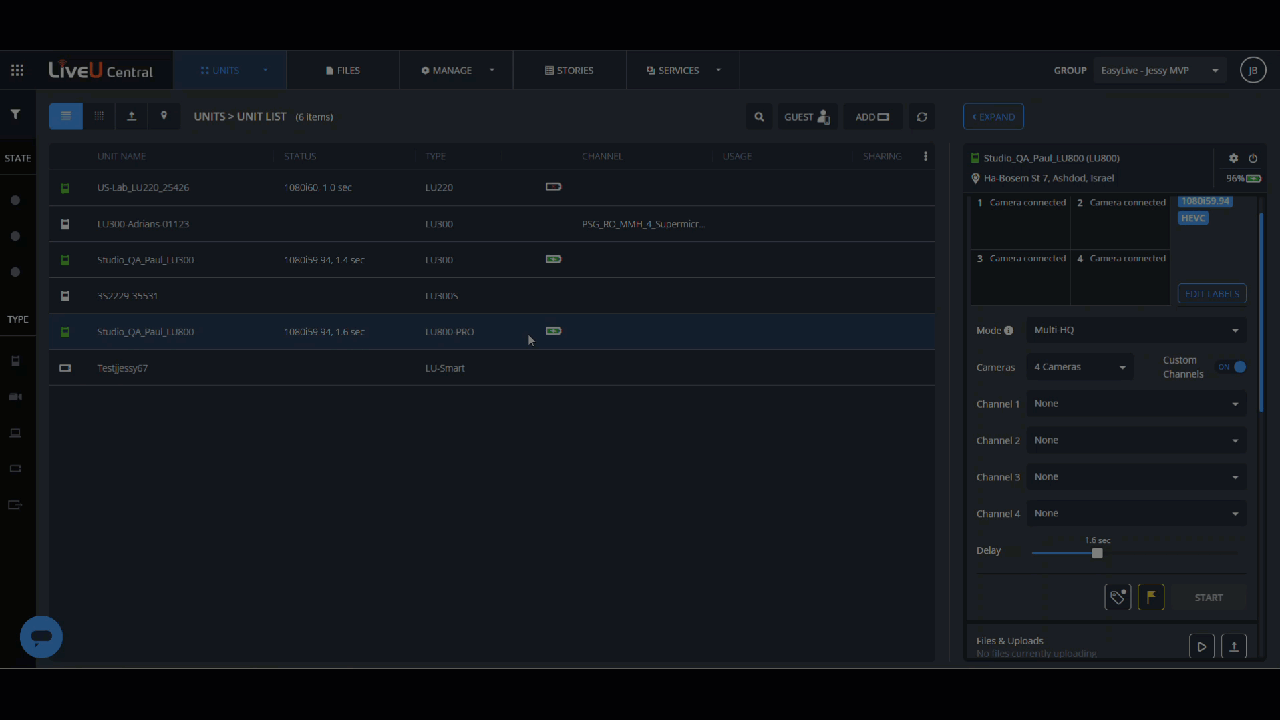Click the HEVC badge

[1194, 218]
